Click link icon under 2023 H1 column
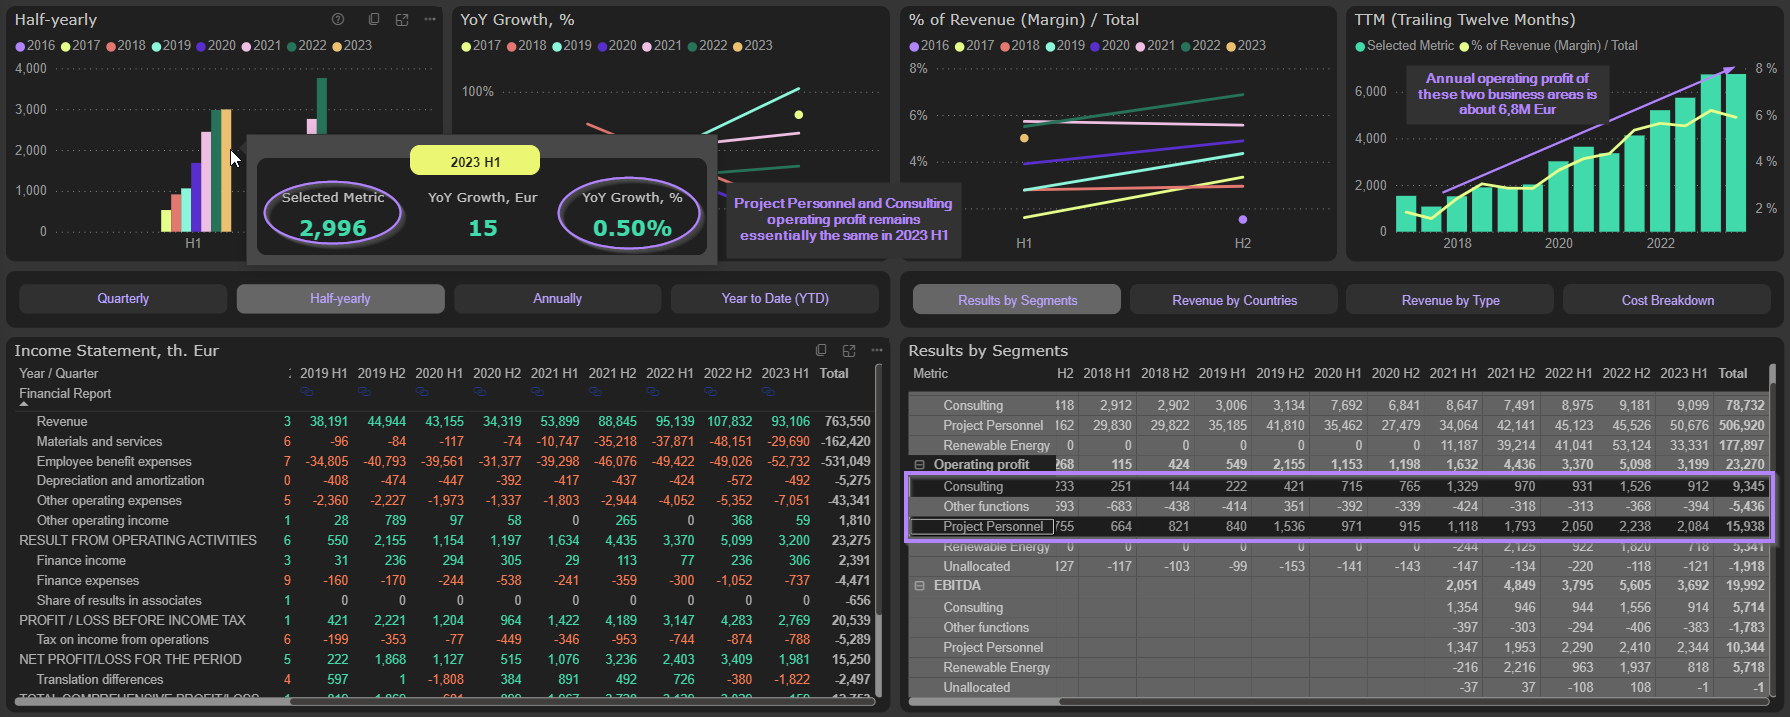The width and height of the screenshot is (1790, 717). tap(770, 392)
